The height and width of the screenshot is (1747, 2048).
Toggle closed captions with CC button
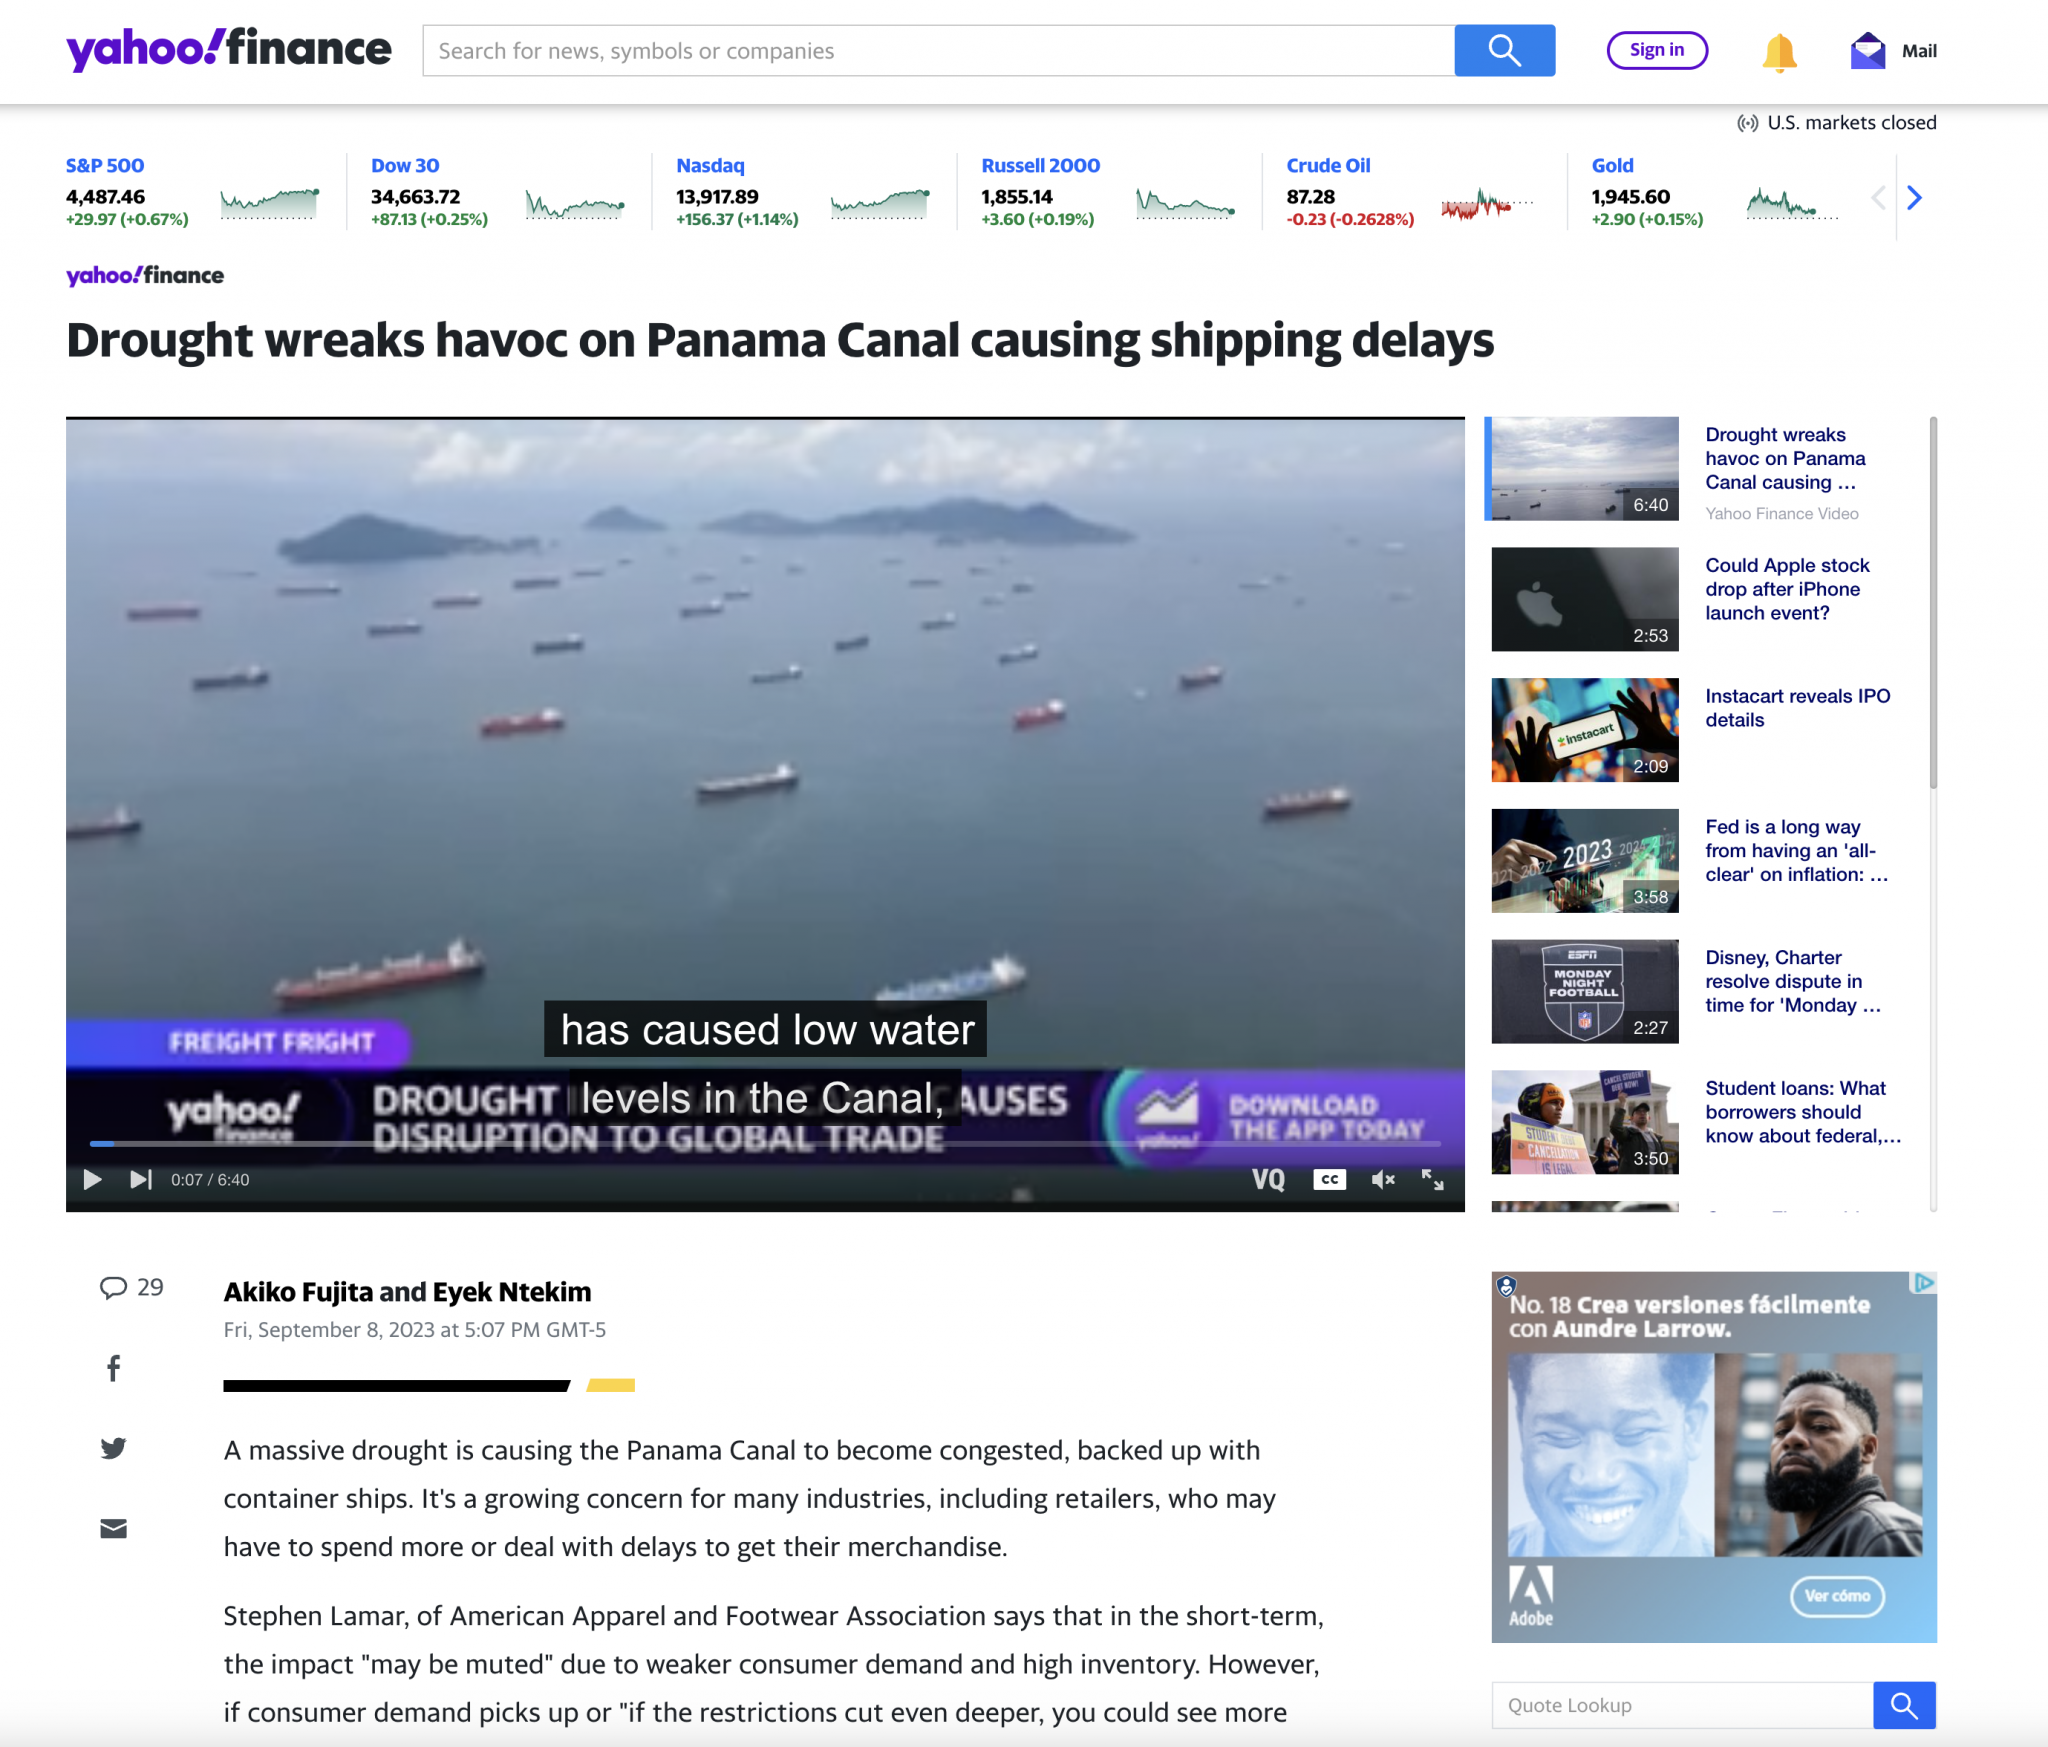(x=1329, y=1180)
